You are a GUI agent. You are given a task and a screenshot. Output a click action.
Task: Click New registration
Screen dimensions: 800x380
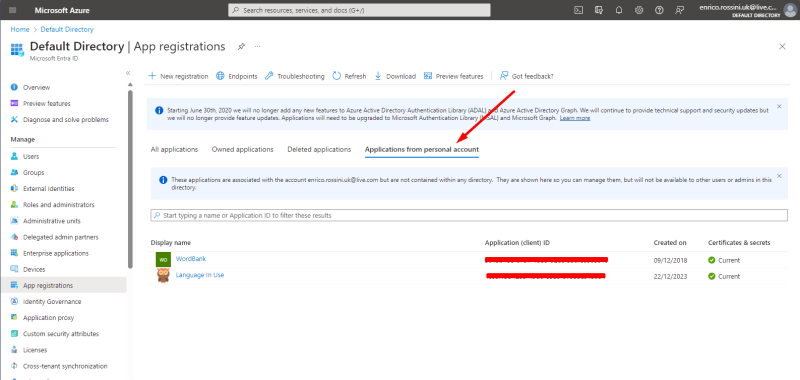[x=178, y=76]
